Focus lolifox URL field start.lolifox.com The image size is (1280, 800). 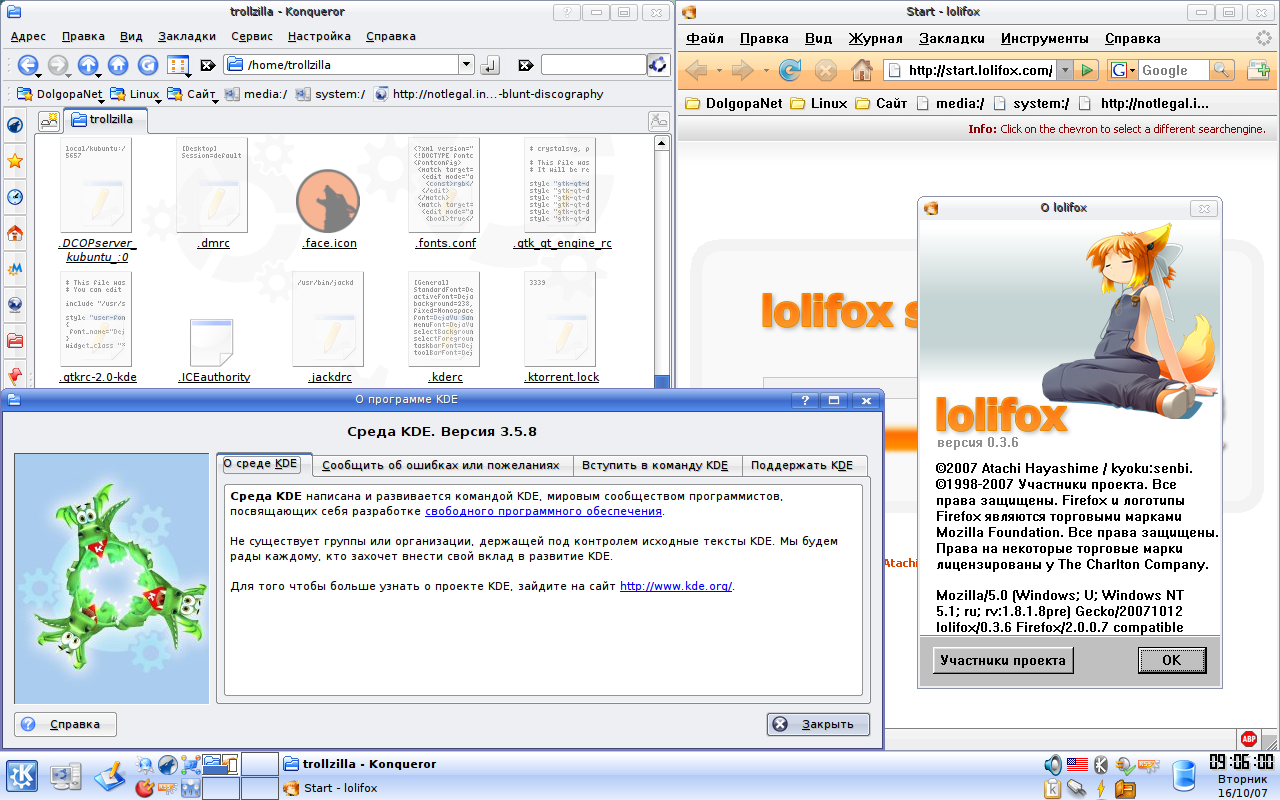pyautogui.click(x=969, y=70)
